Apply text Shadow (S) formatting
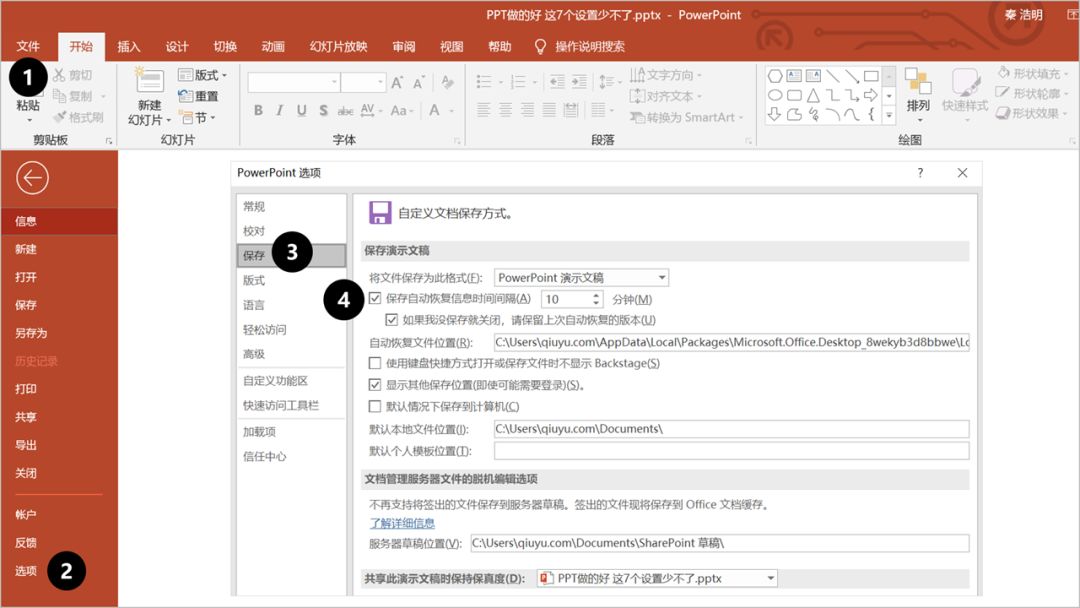The height and width of the screenshot is (608, 1080). (323, 110)
